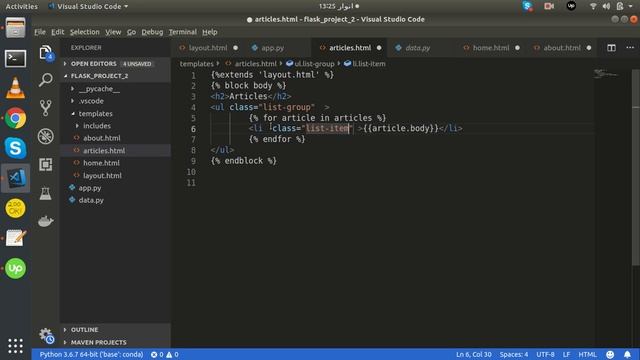
Task: Open the Explorer view in activity bar
Action: 46,53
